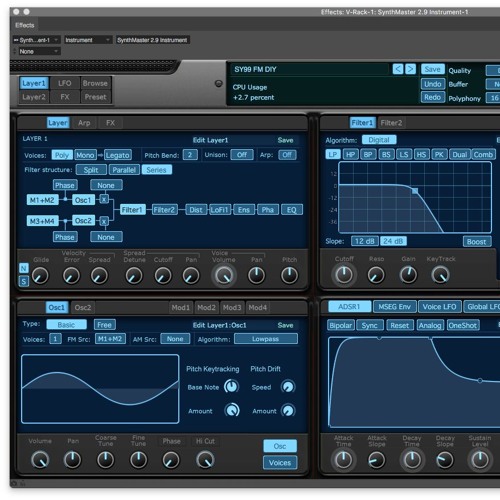Select the Filter2 routing block

[164, 210]
